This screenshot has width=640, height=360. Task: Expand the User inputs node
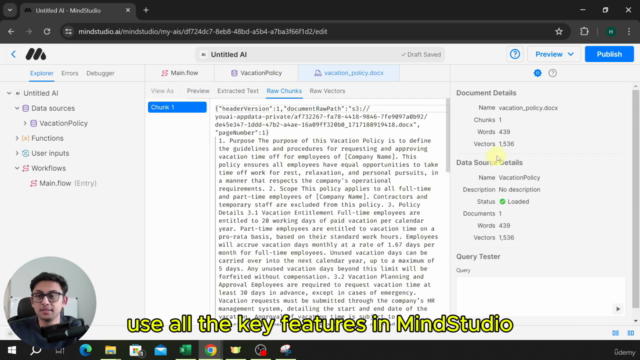point(17,153)
